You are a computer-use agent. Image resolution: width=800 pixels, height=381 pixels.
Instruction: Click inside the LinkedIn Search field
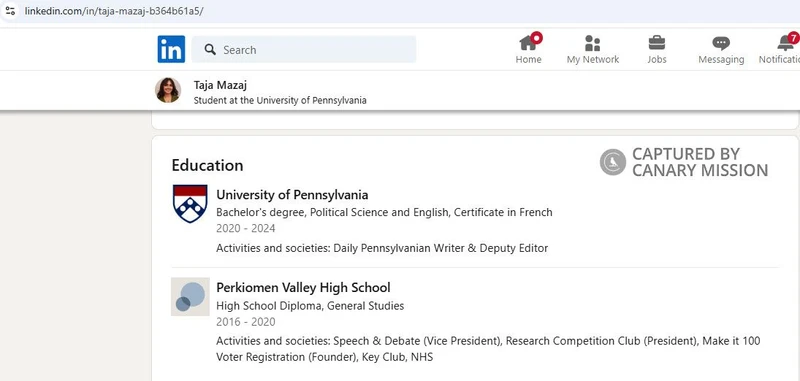tap(304, 49)
